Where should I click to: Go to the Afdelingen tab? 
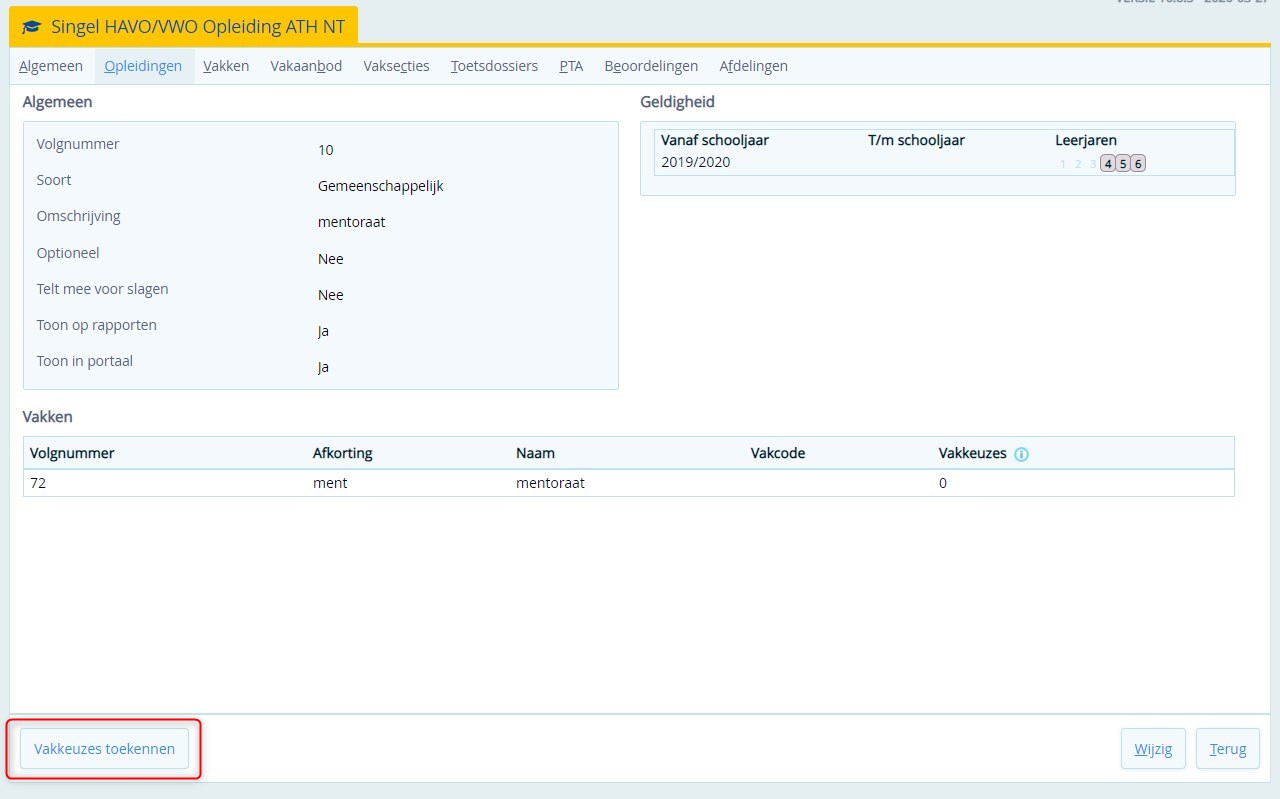753,66
